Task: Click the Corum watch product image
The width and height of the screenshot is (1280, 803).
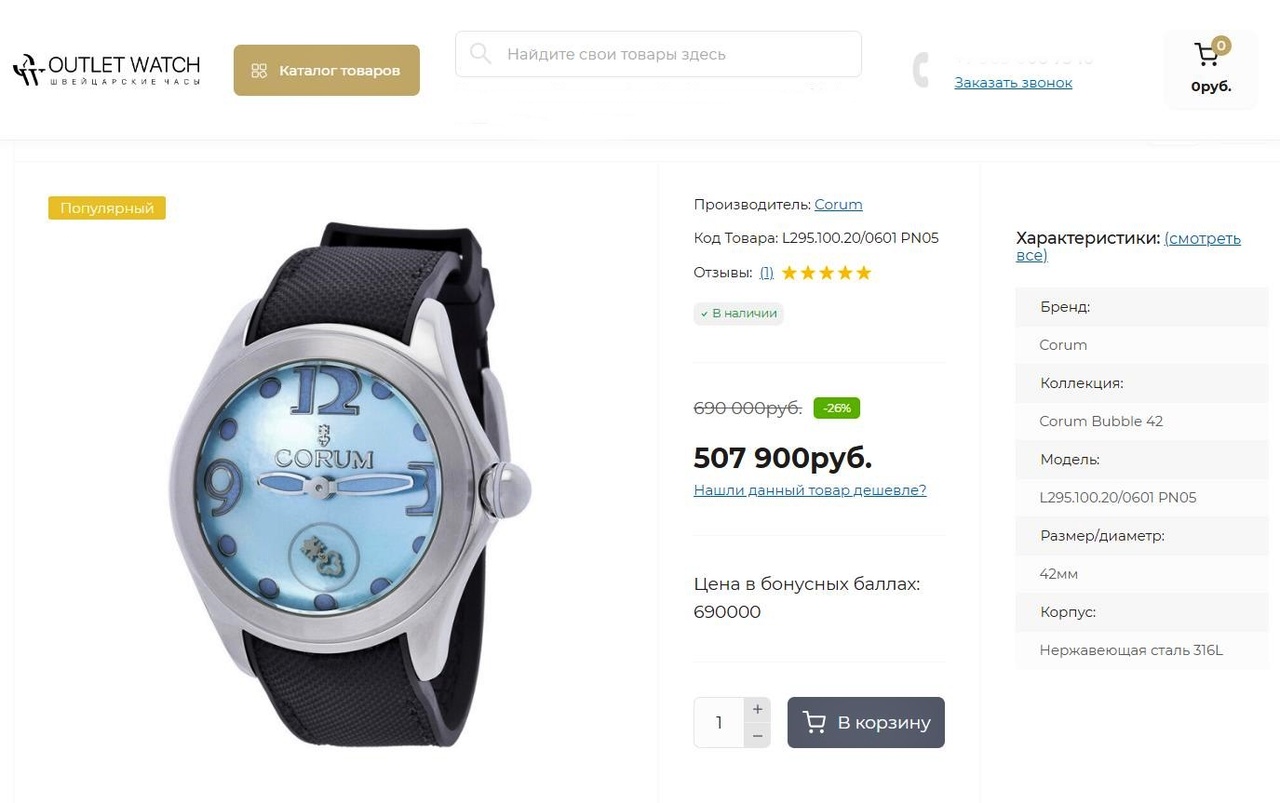Action: pyautogui.click(x=348, y=484)
